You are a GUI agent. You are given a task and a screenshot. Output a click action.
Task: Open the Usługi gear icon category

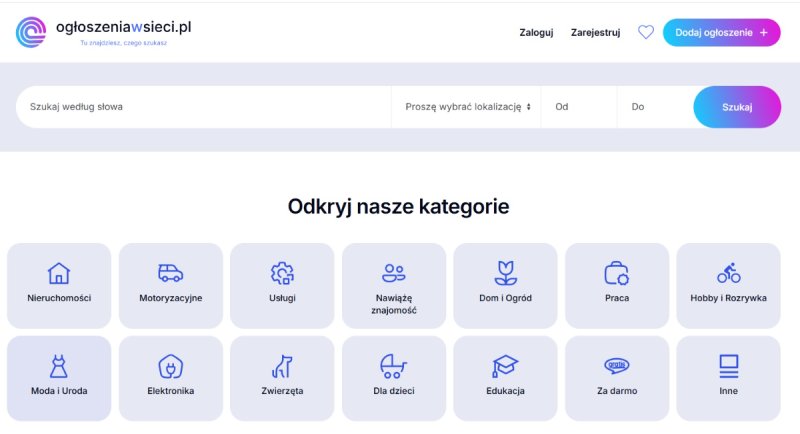[282, 273]
